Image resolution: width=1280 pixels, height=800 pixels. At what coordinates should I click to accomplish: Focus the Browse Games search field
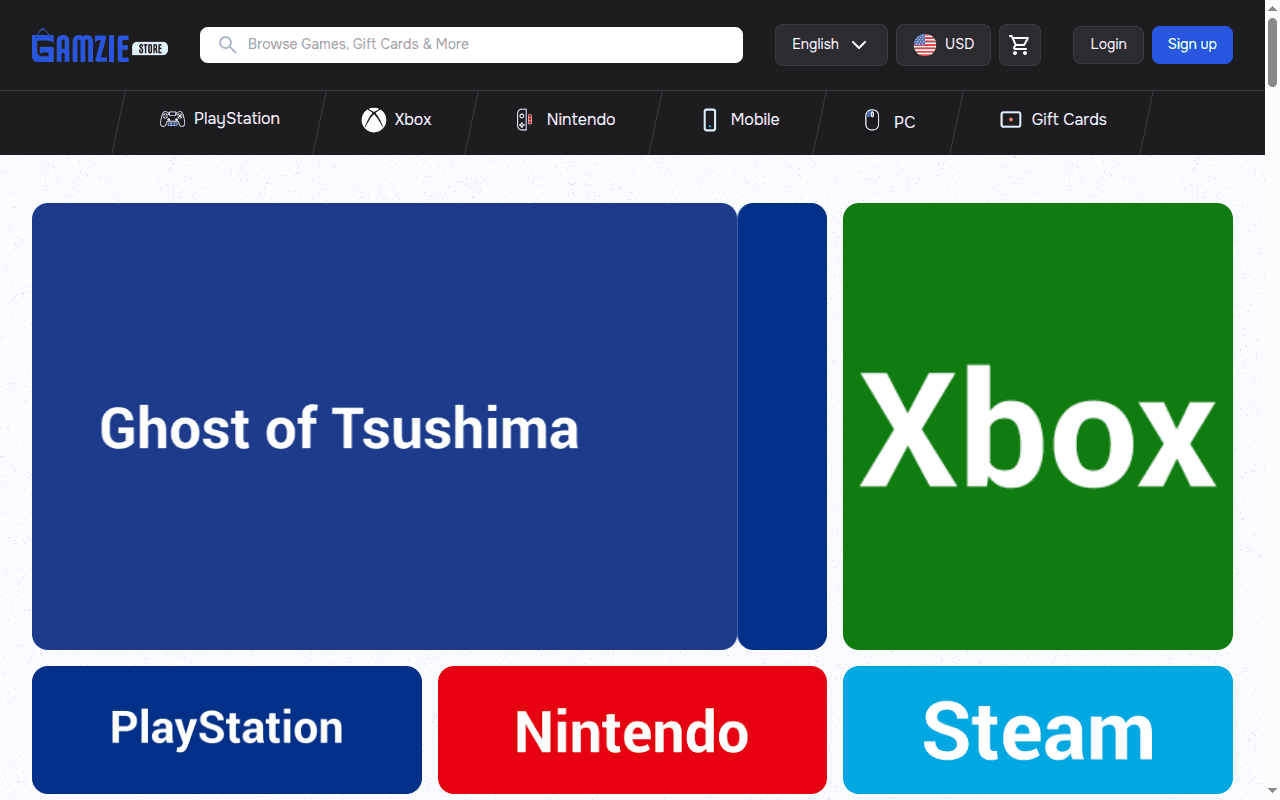(x=471, y=45)
